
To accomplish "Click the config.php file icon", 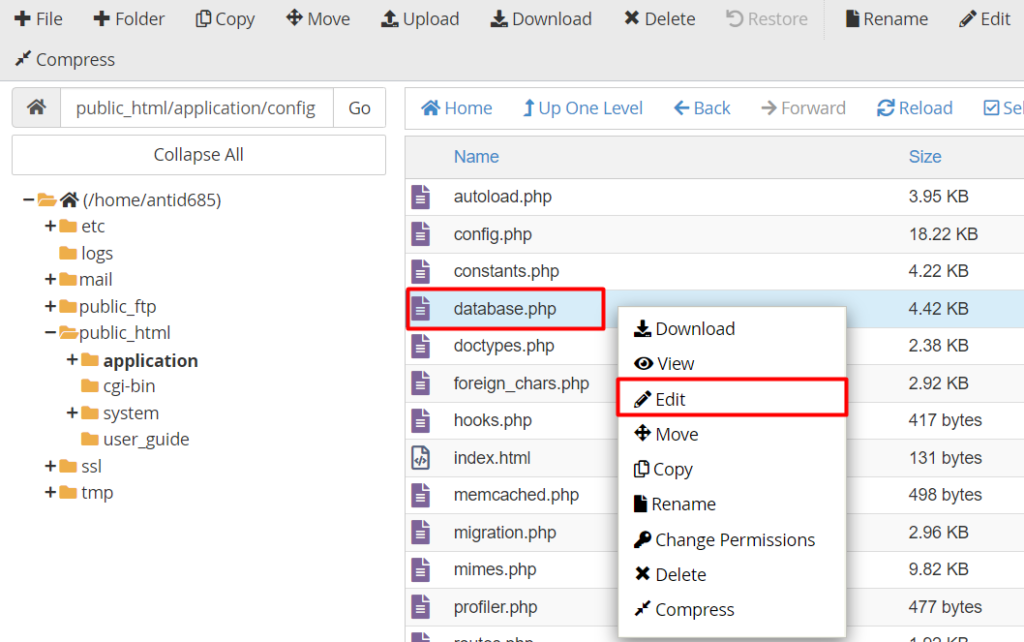I will point(421,234).
